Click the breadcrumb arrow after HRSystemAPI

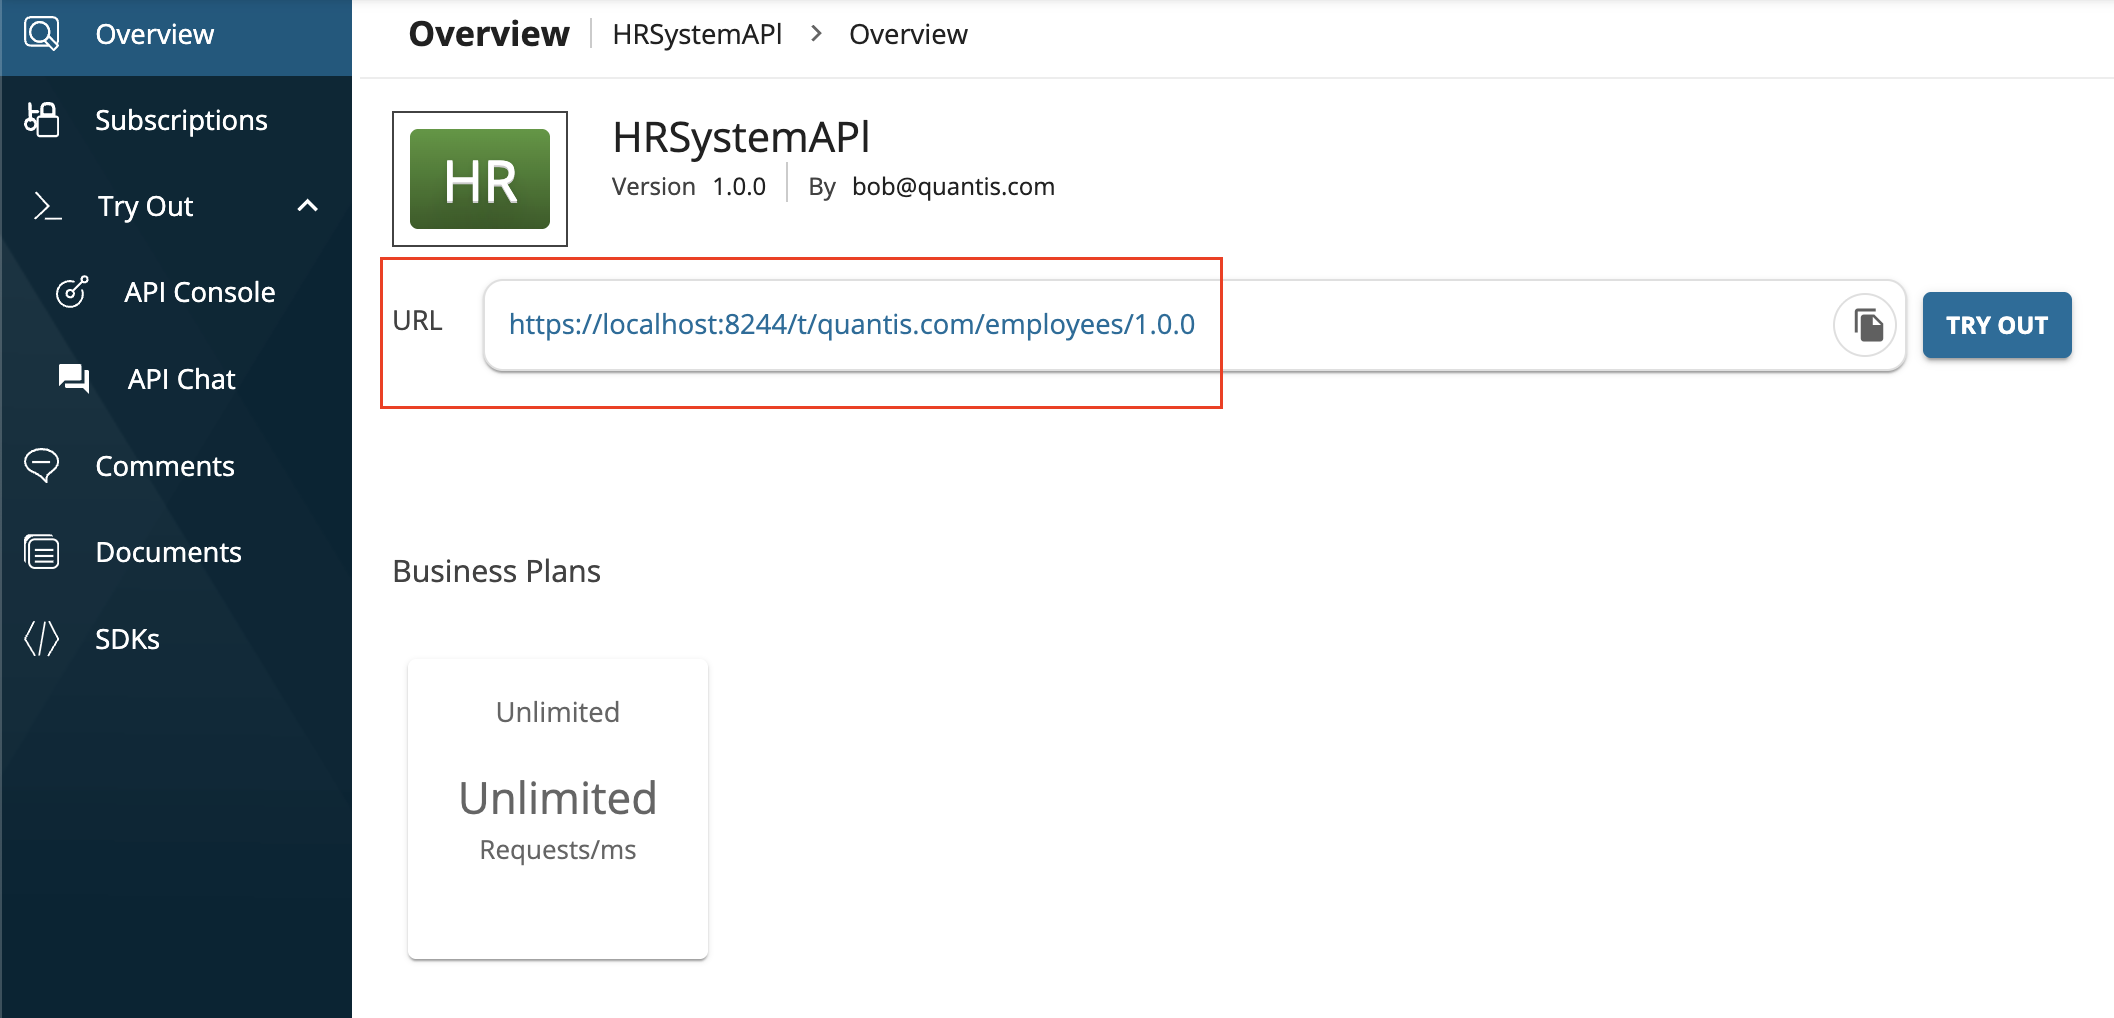(x=815, y=33)
